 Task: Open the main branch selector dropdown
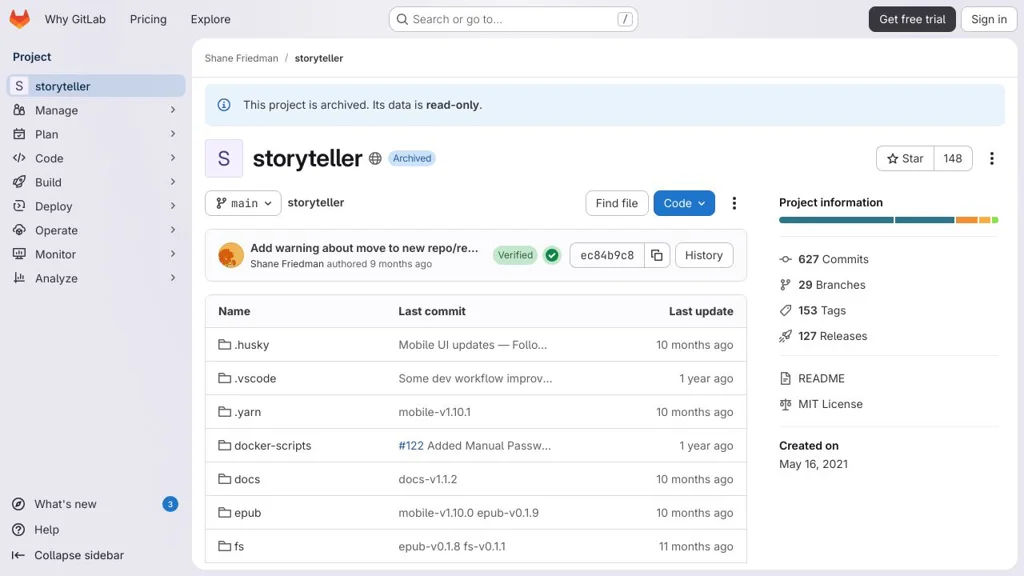coord(243,203)
